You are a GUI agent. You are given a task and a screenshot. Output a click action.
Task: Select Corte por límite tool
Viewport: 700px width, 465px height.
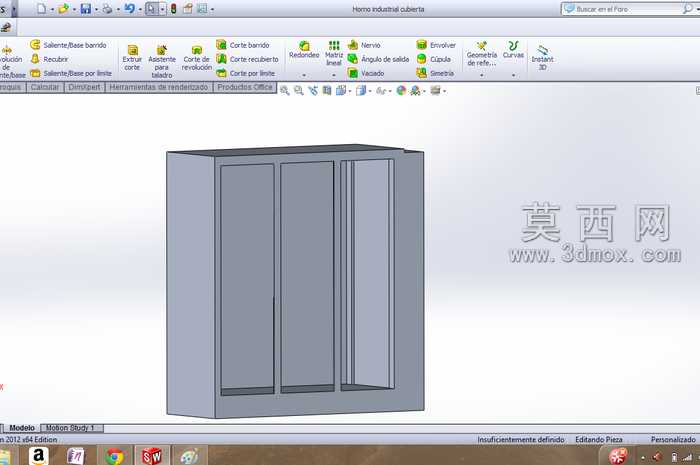pos(246,73)
